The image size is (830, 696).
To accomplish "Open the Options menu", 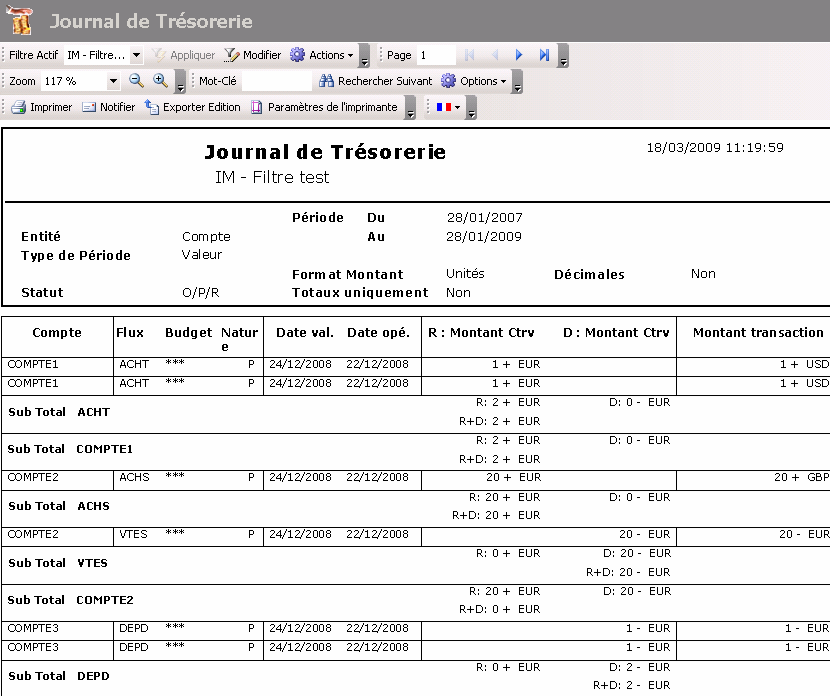I will click(474, 81).
